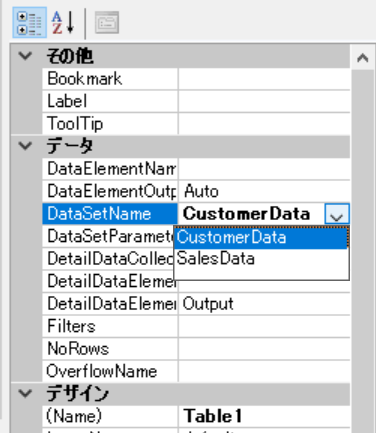Collapse the データ category
This screenshot has height=433, width=376.
25,146
